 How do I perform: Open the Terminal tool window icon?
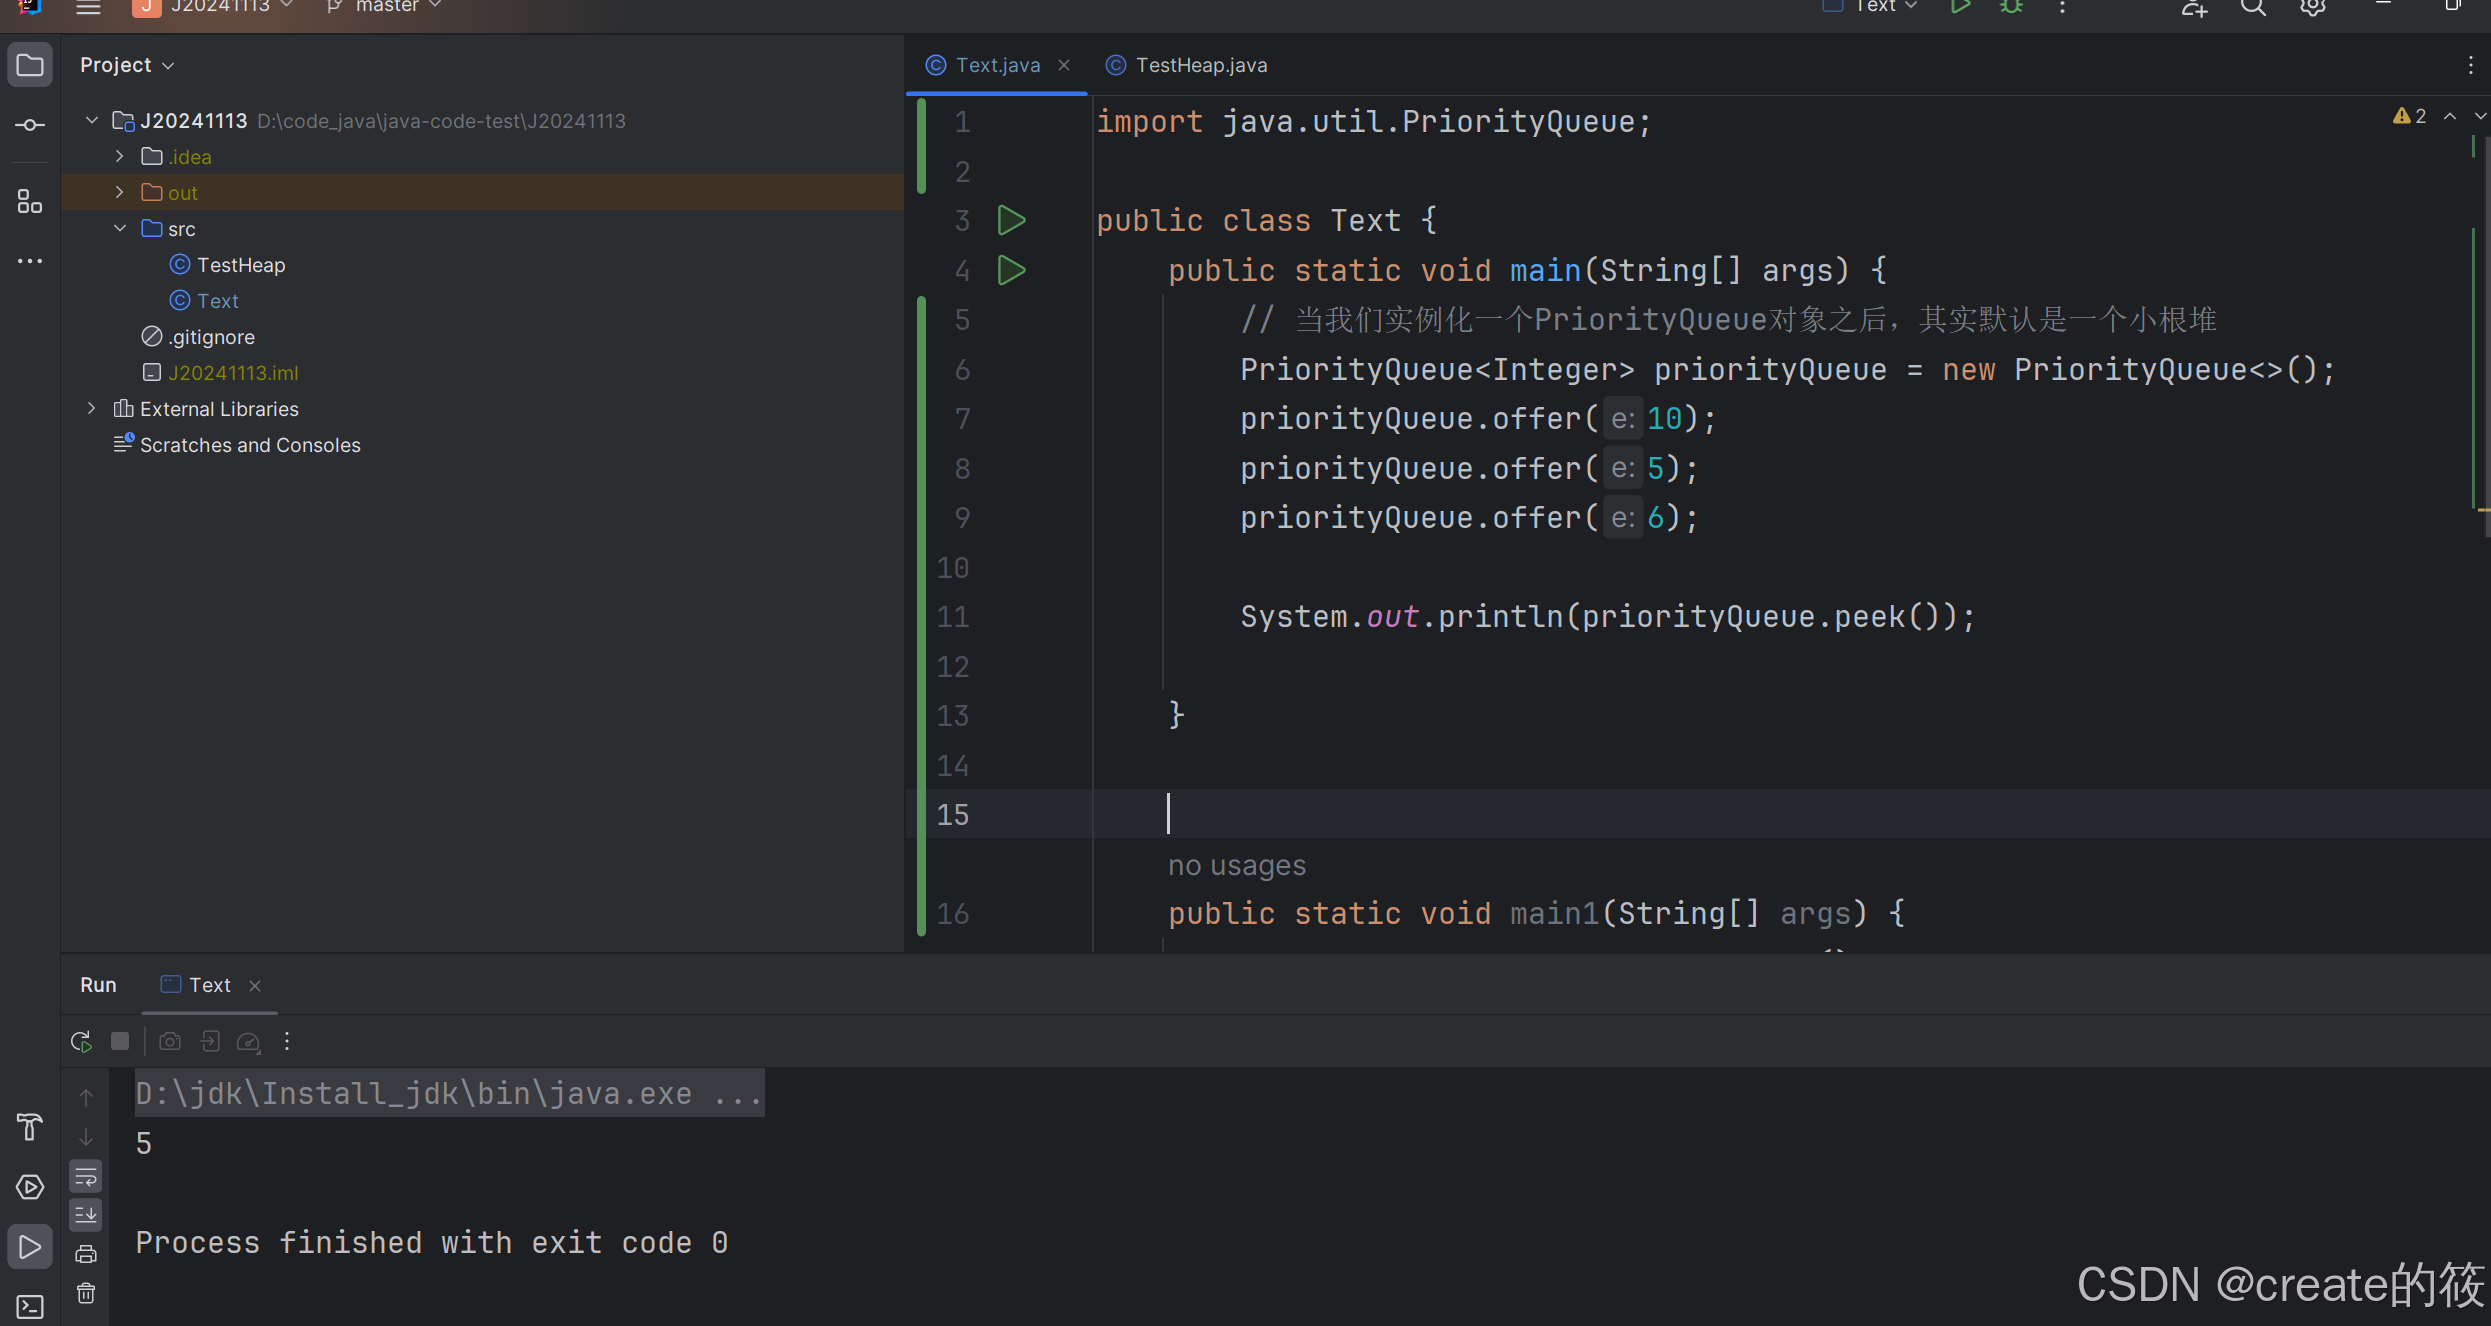click(30, 1306)
